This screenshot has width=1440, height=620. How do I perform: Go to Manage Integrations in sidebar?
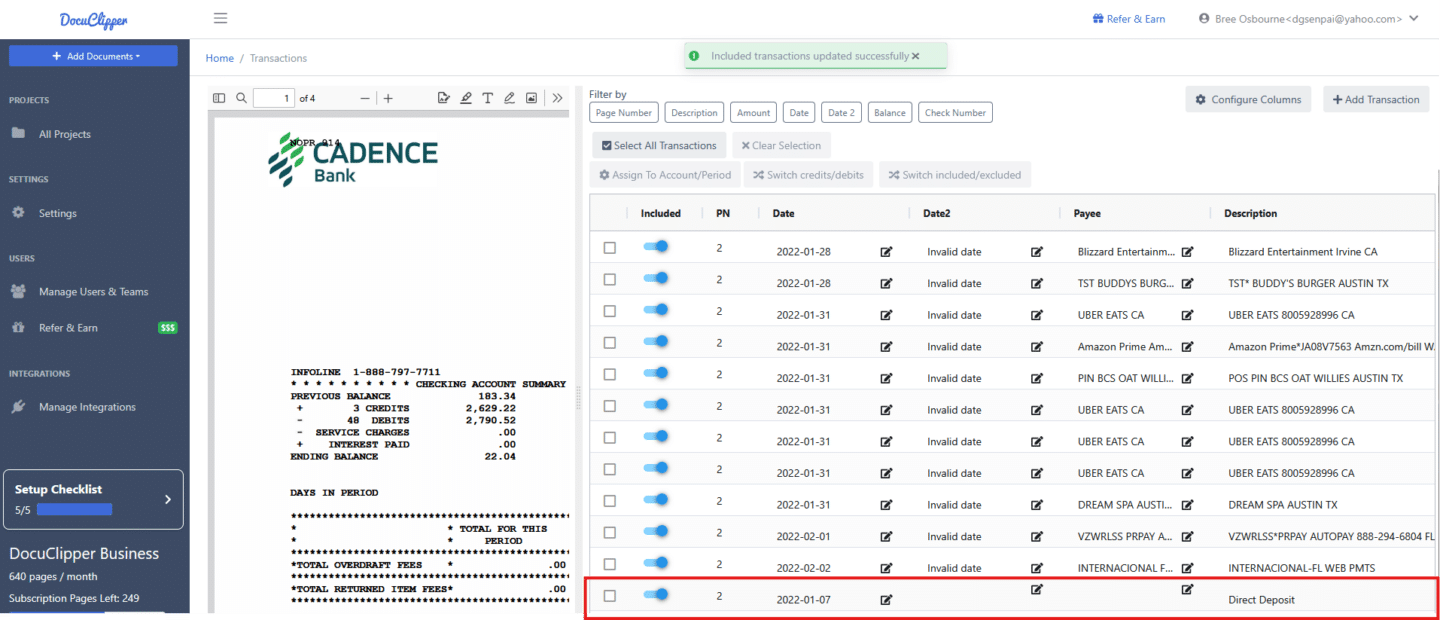tap(87, 407)
